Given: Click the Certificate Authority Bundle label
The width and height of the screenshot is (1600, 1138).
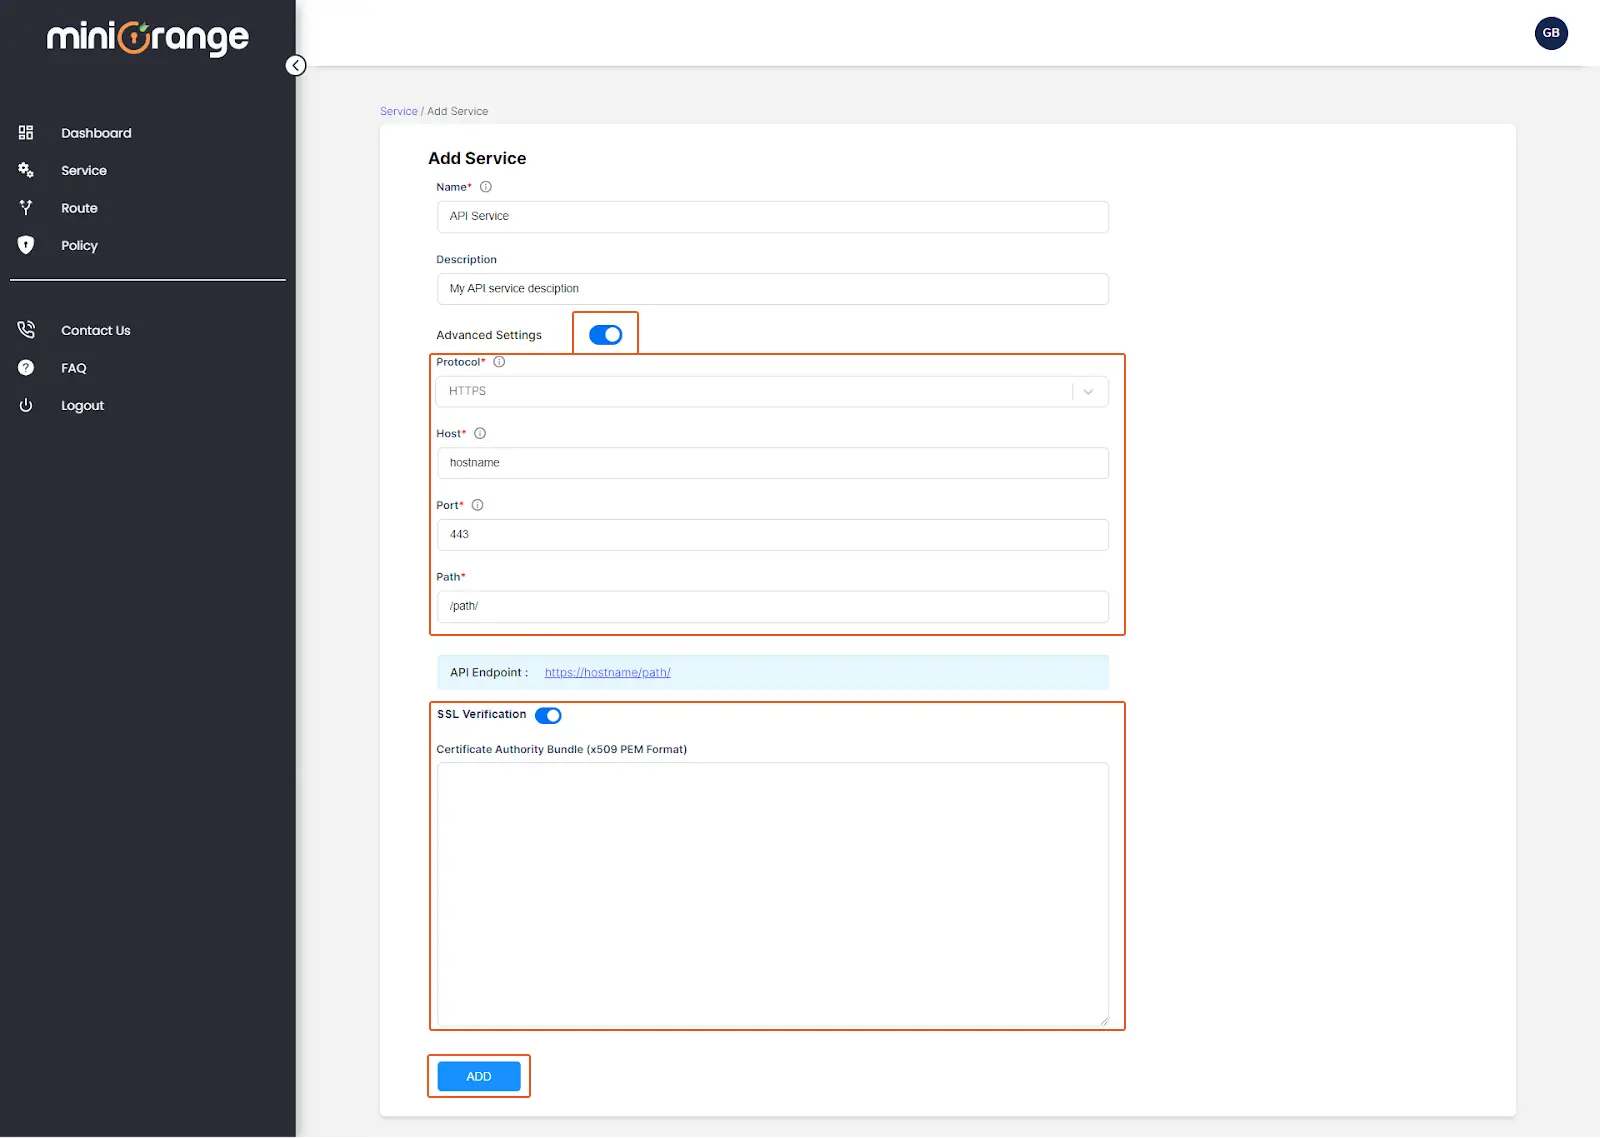Looking at the screenshot, I should [561, 749].
